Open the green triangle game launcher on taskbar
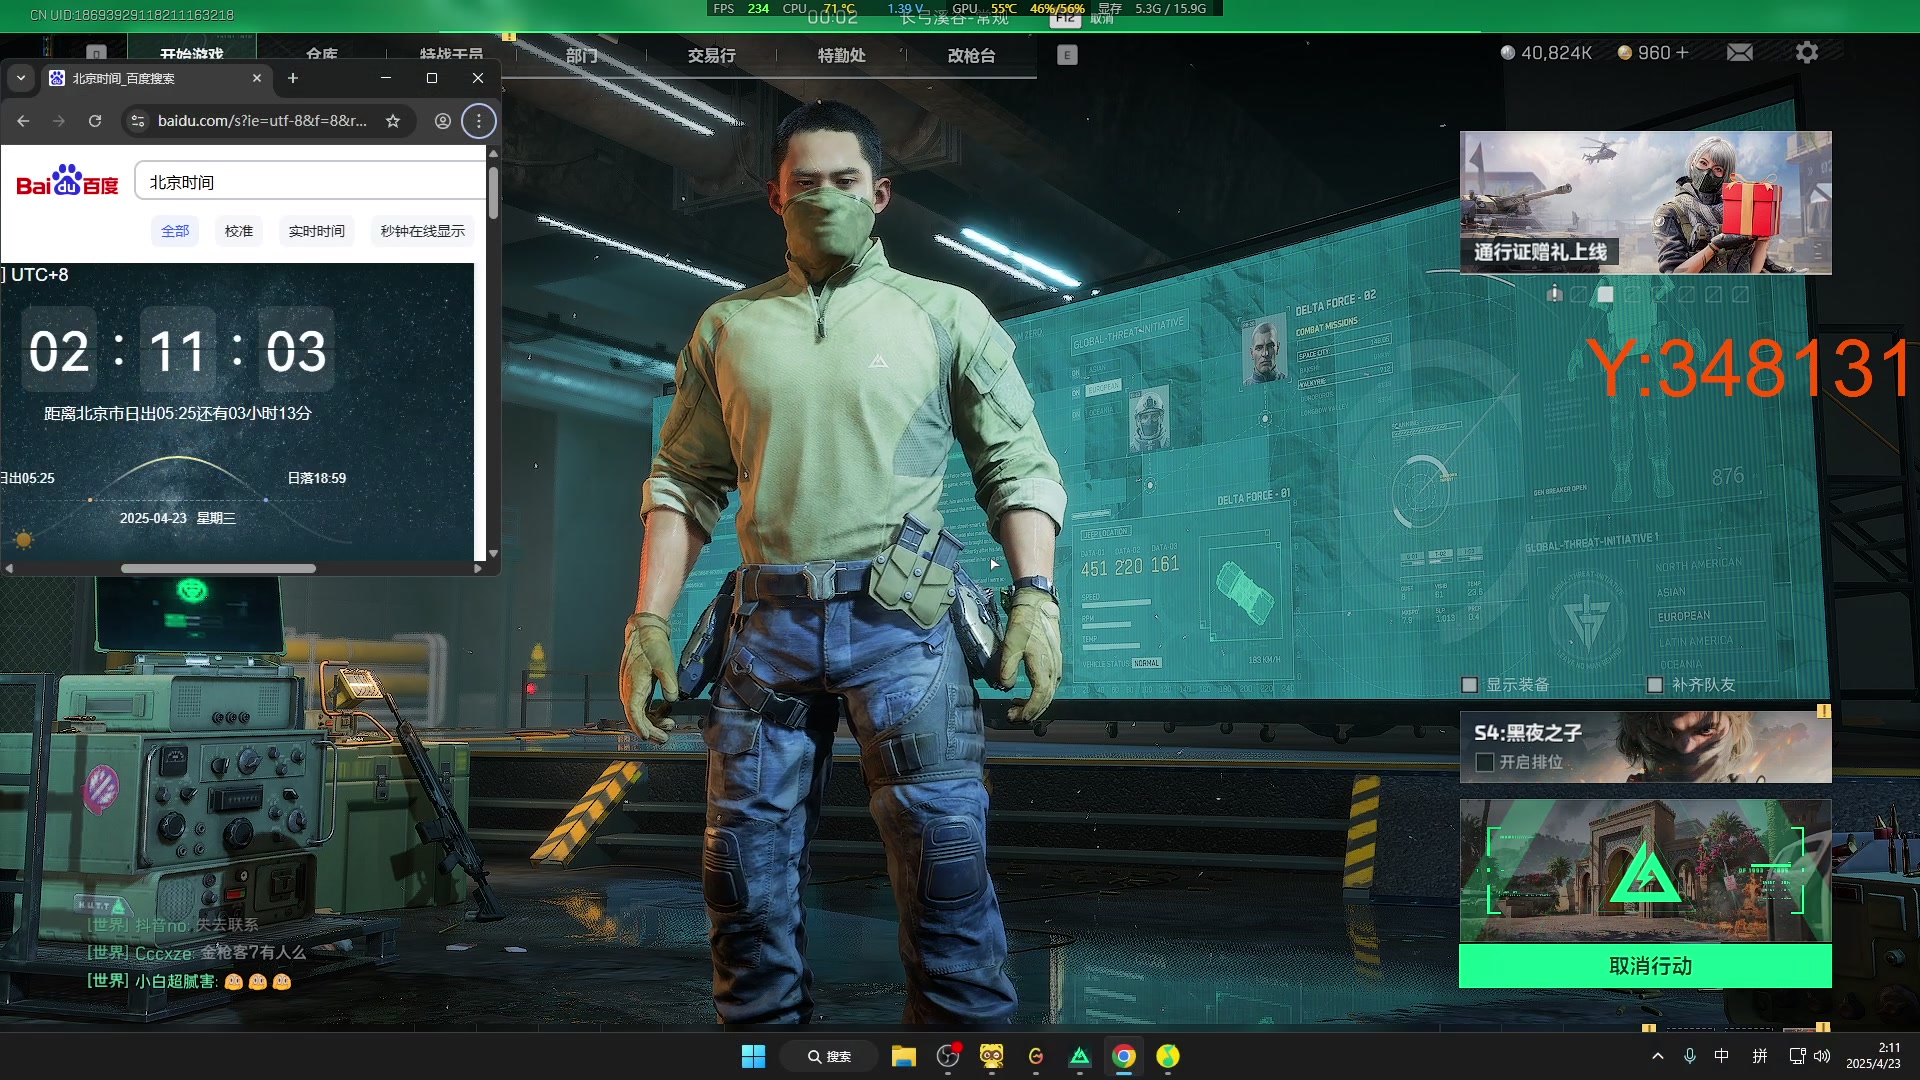1920x1080 pixels. (x=1080, y=1056)
